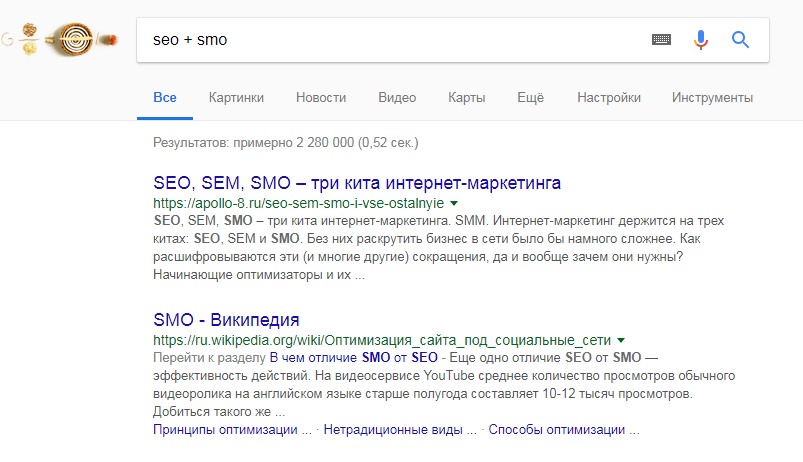Switch to the Карты tab

click(x=467, y=98)
